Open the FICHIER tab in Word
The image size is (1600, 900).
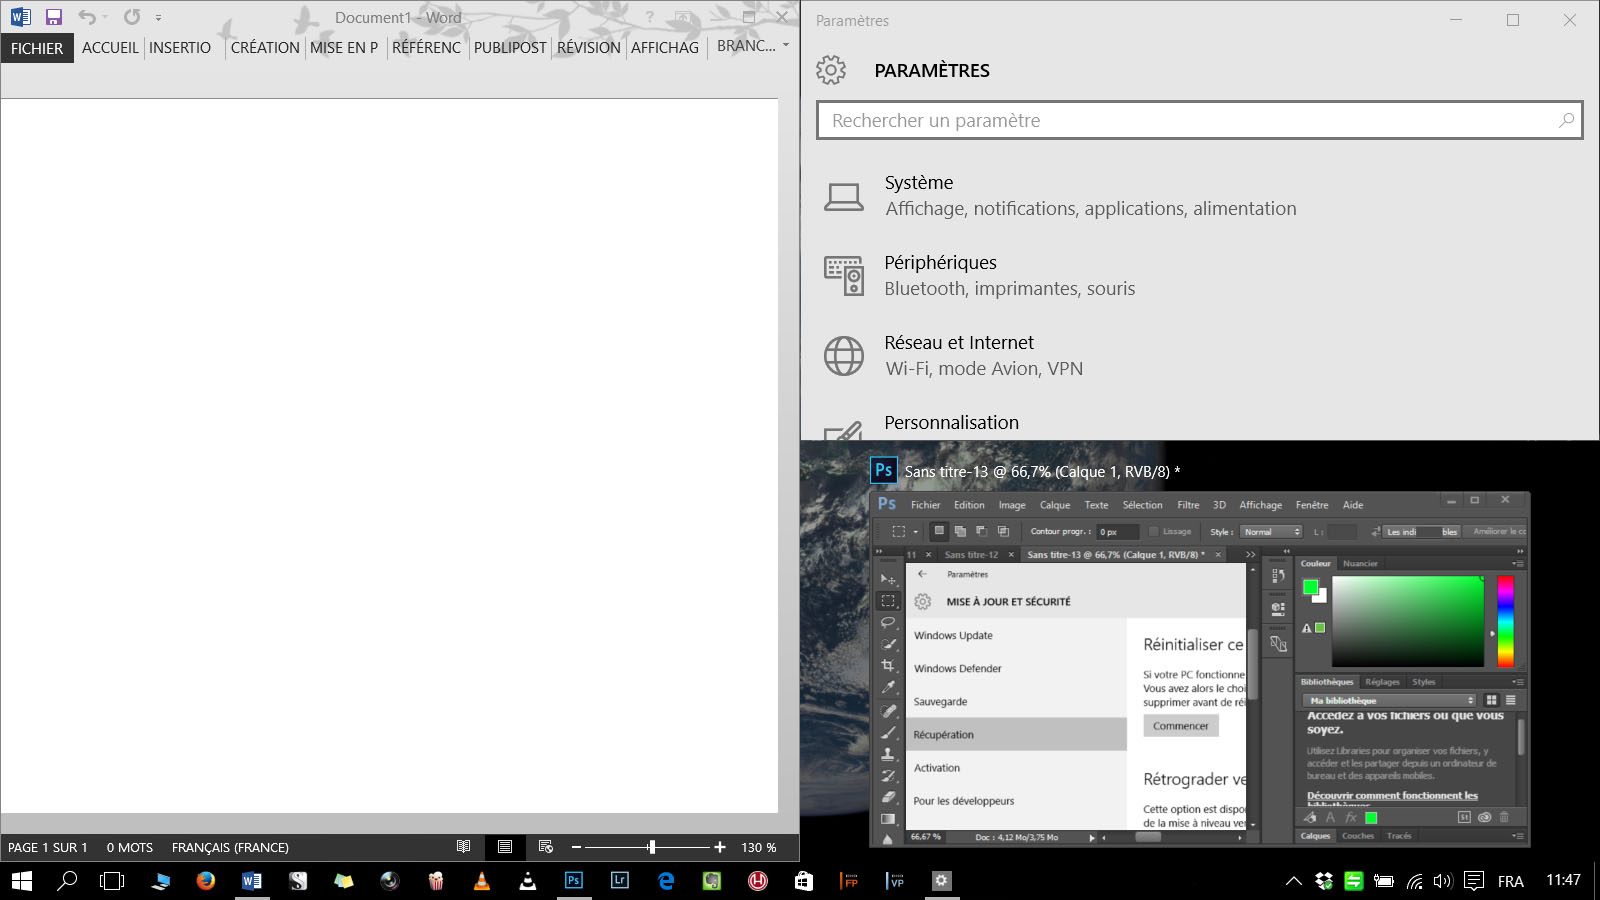coord(37,48)
